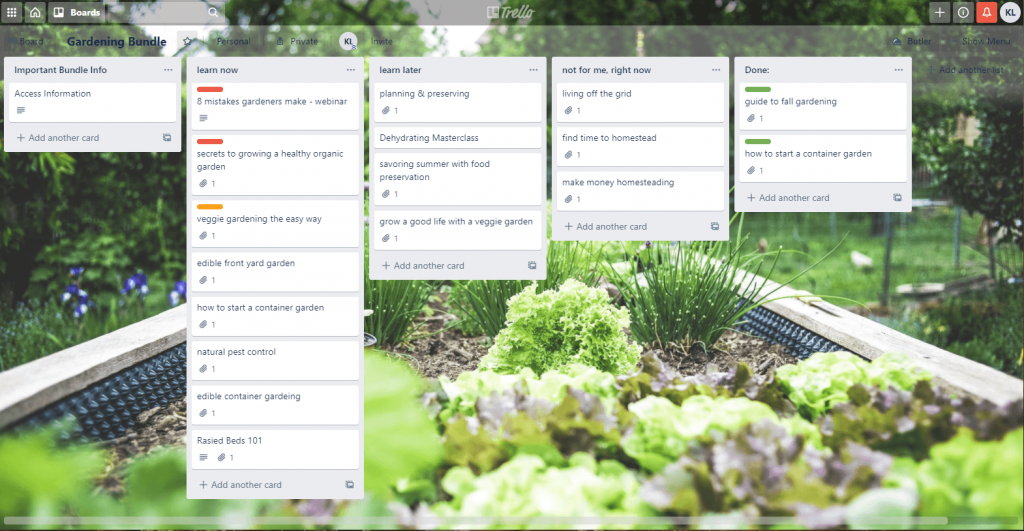The image size is (1024, 531).
Task: Open edible front yard garden card
Action: pyautogui.click(x=275, y=271)
